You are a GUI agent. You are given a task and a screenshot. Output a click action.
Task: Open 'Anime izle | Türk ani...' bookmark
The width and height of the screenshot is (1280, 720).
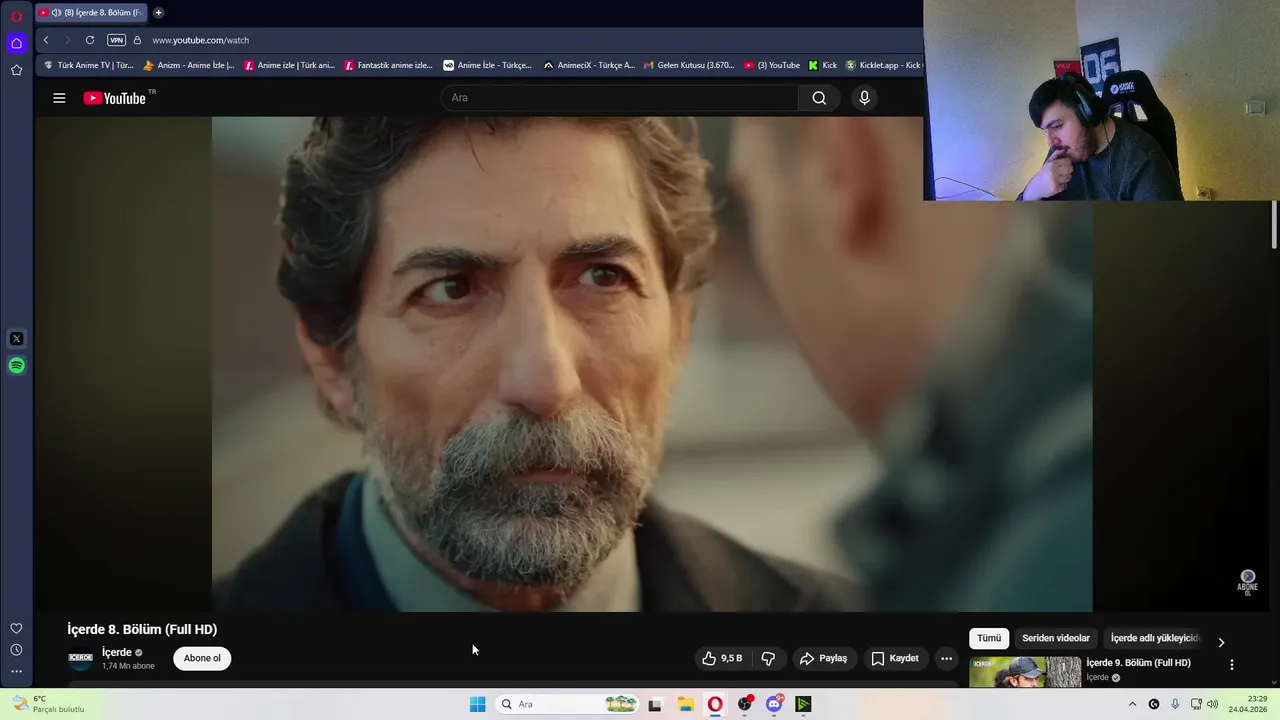(x=289, y=65)
